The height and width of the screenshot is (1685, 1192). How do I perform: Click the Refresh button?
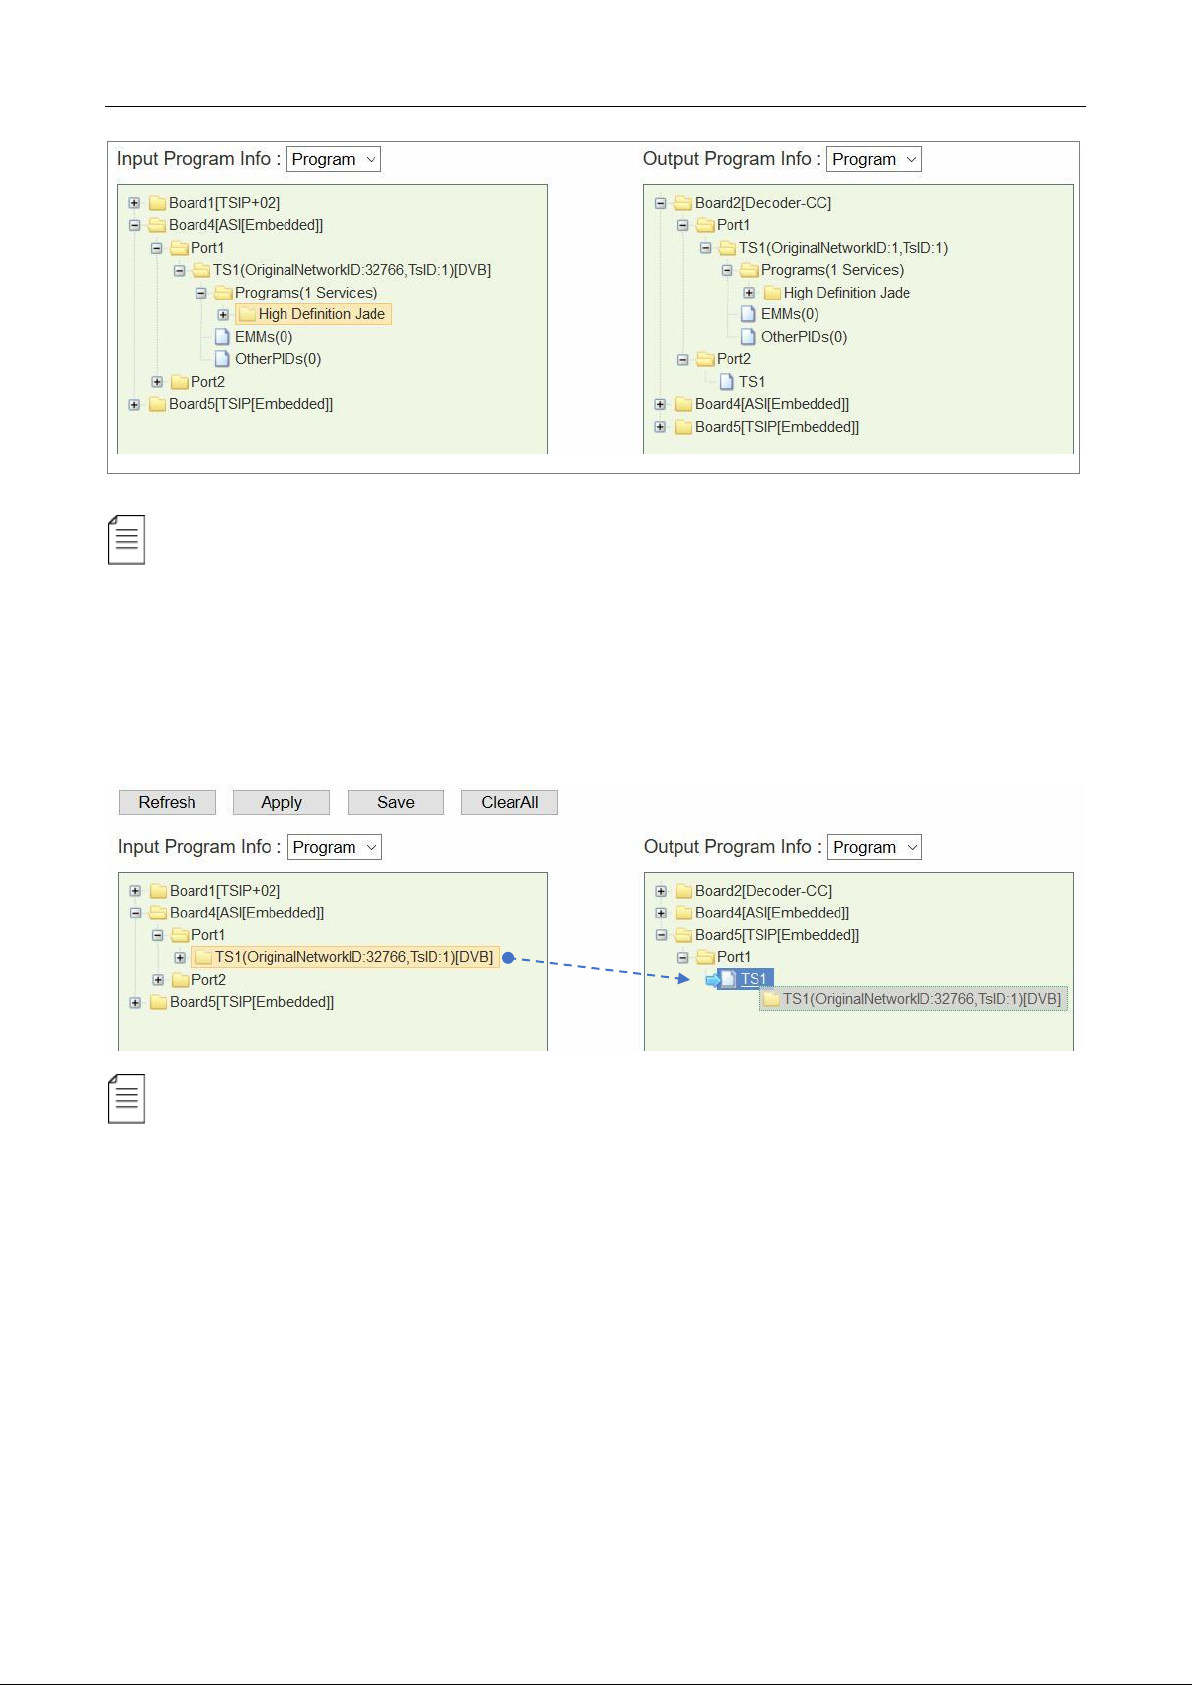[167, 802]
